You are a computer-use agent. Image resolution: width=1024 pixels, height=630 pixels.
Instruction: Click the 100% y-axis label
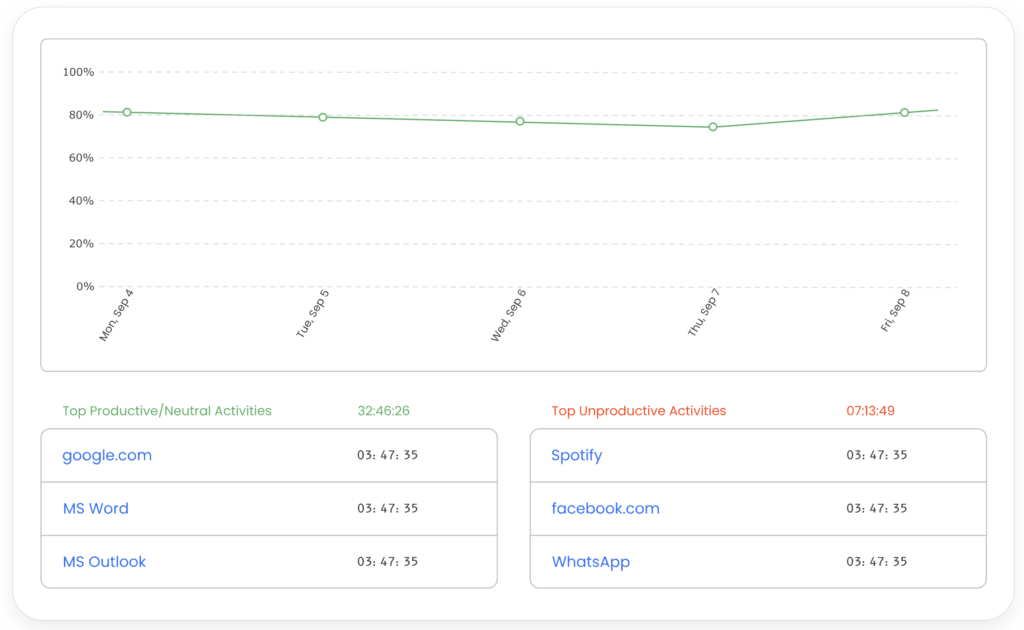coord(78,72)
